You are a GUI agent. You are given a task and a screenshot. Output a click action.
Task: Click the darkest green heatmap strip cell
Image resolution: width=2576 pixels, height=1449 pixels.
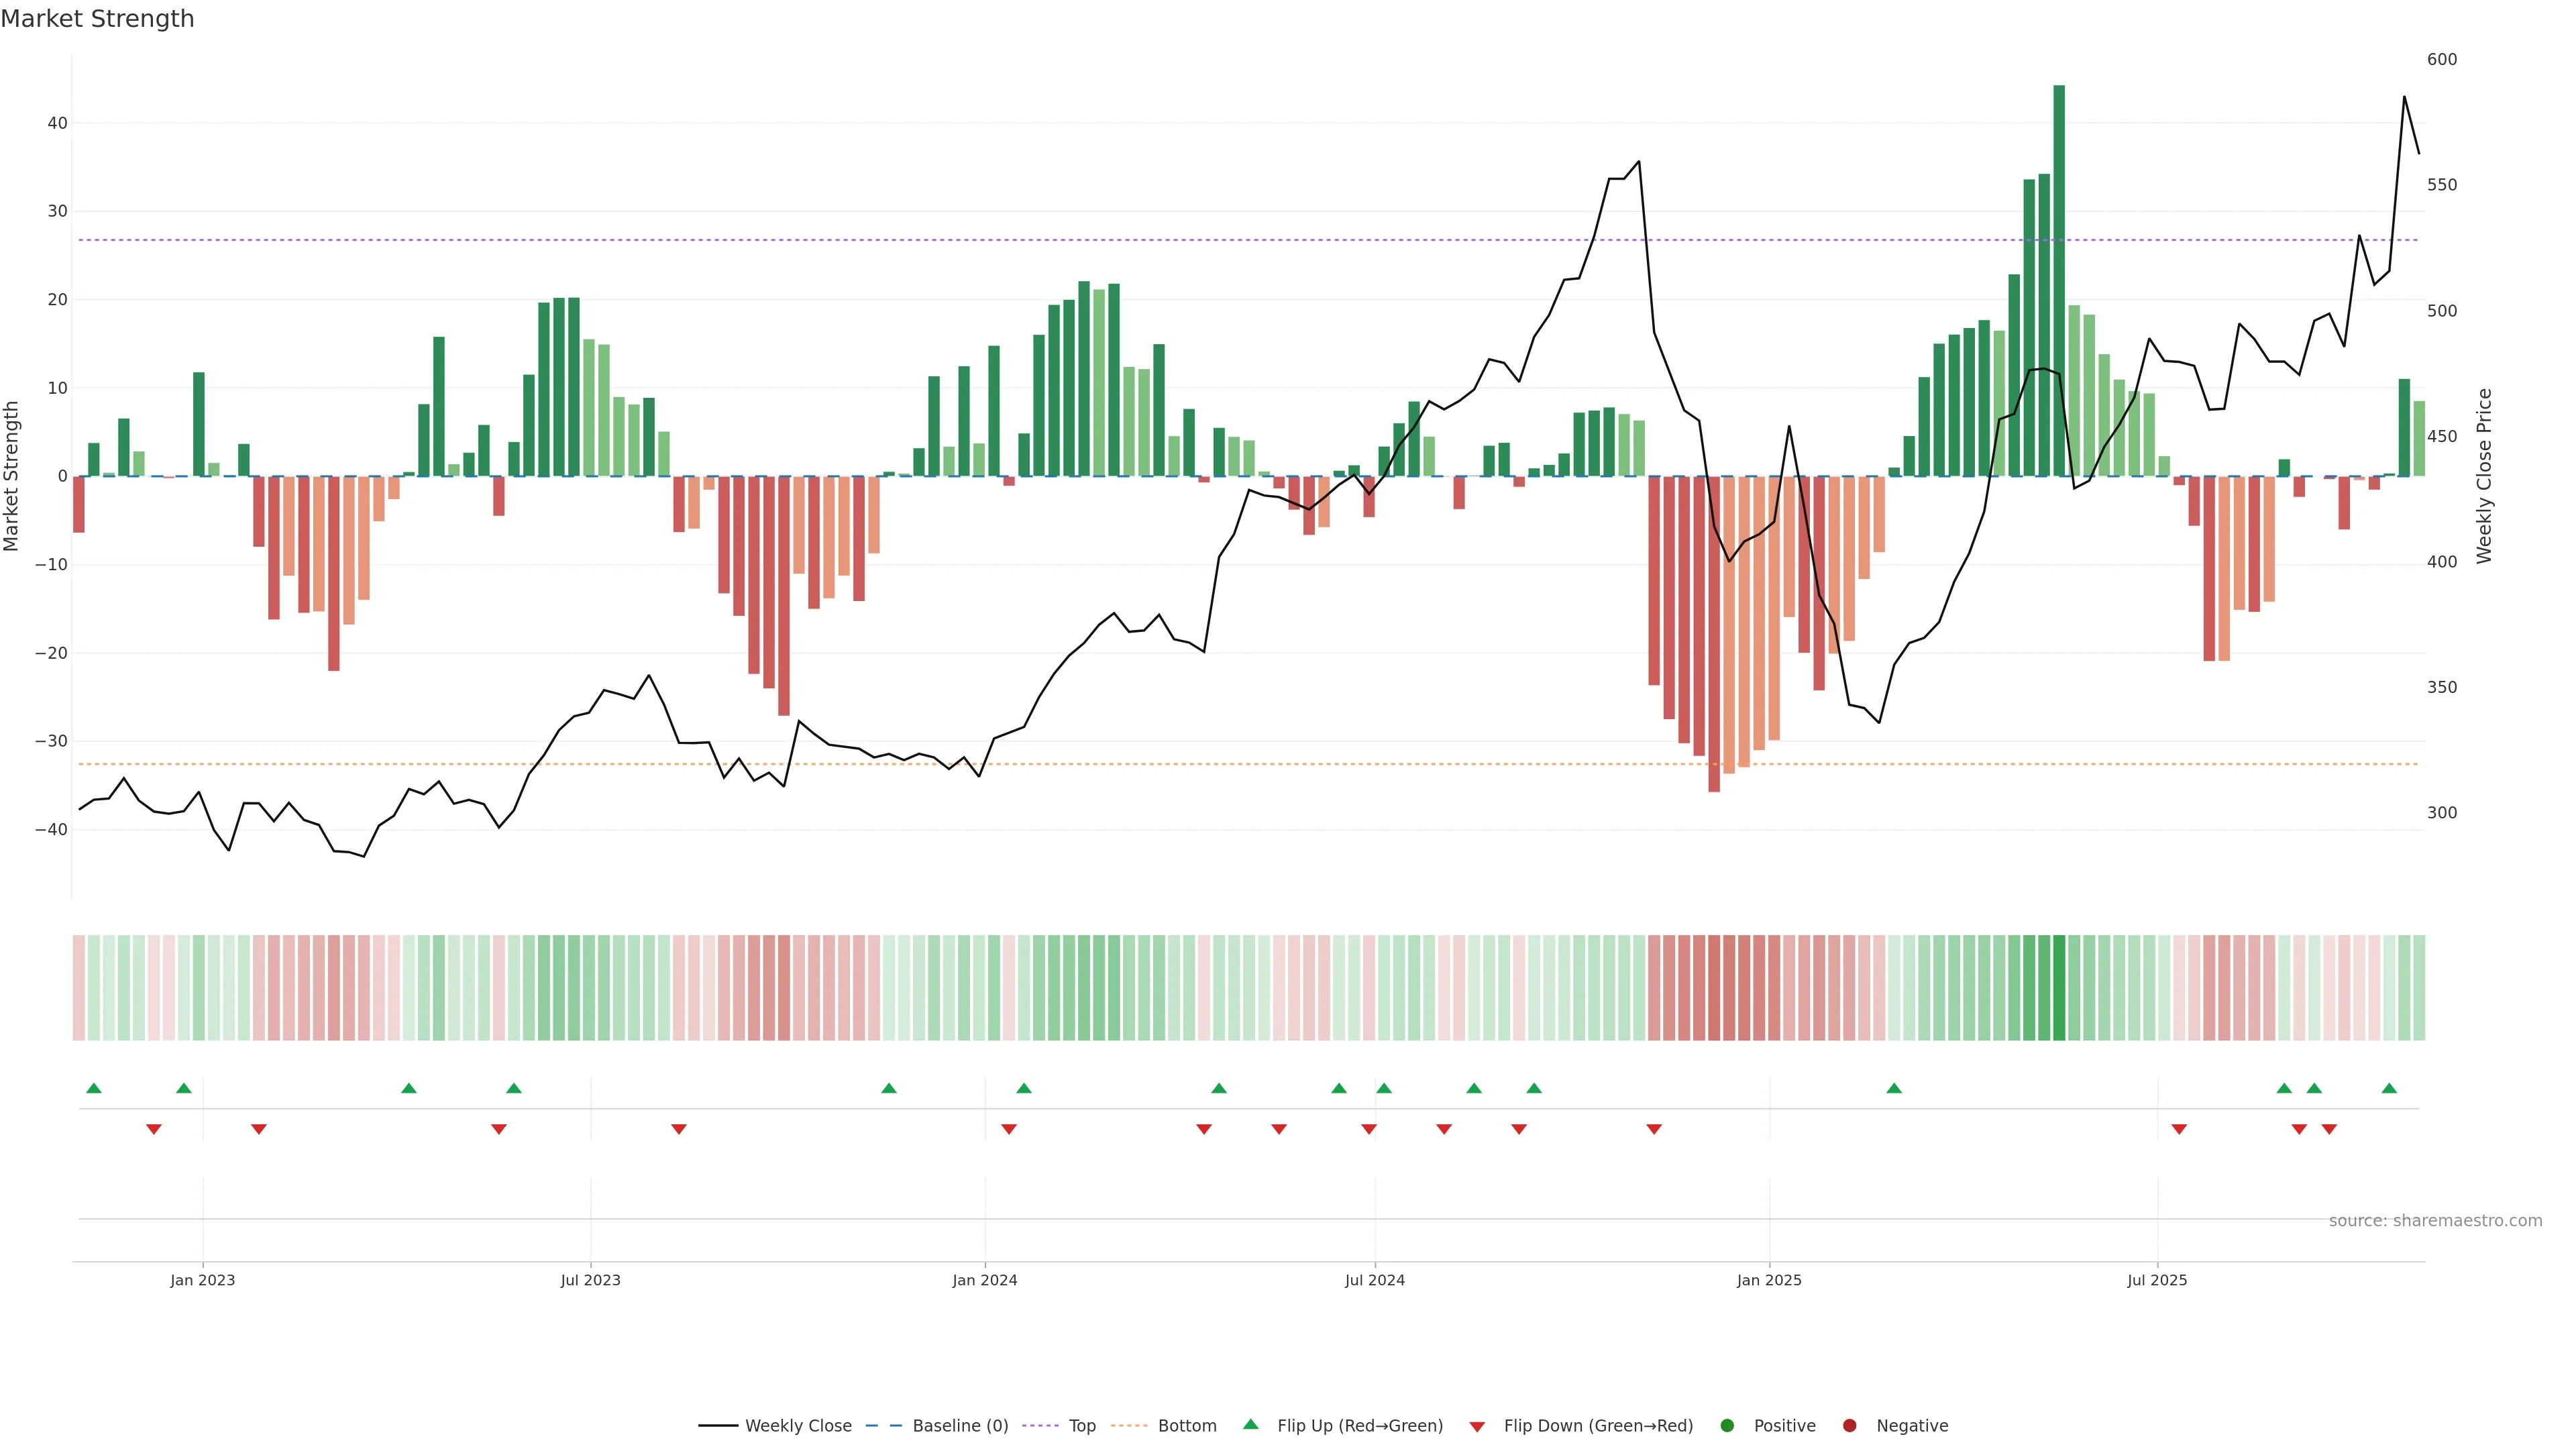coord(2059,988)
